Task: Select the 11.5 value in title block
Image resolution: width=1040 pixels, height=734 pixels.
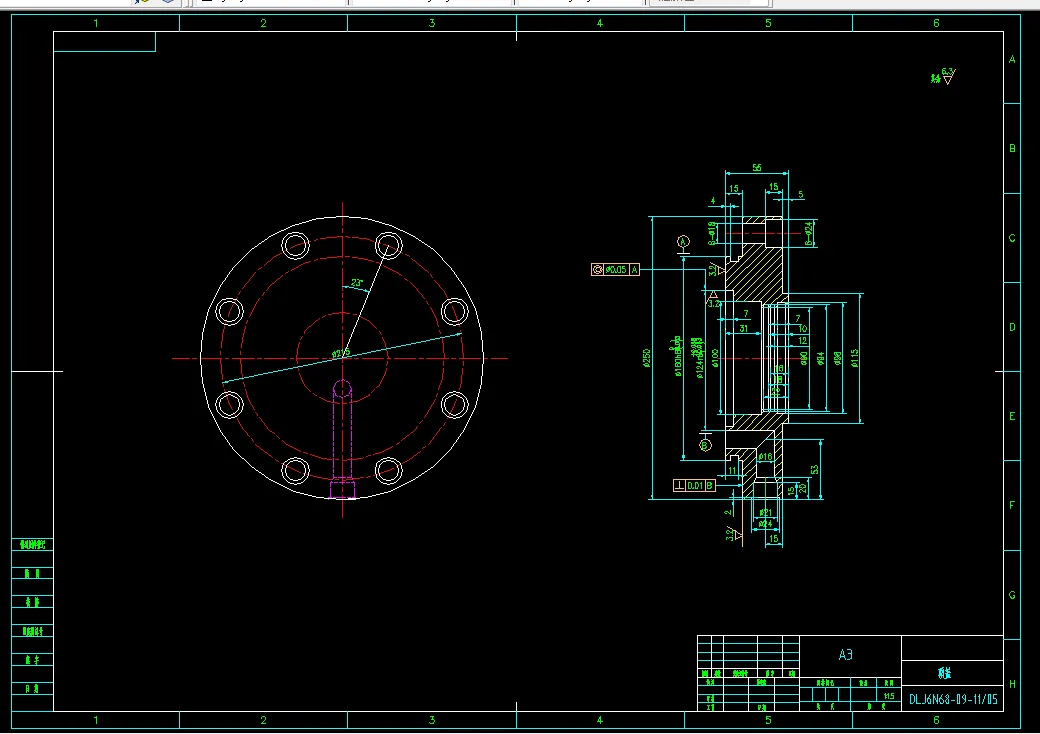Action: click(889, 696)
